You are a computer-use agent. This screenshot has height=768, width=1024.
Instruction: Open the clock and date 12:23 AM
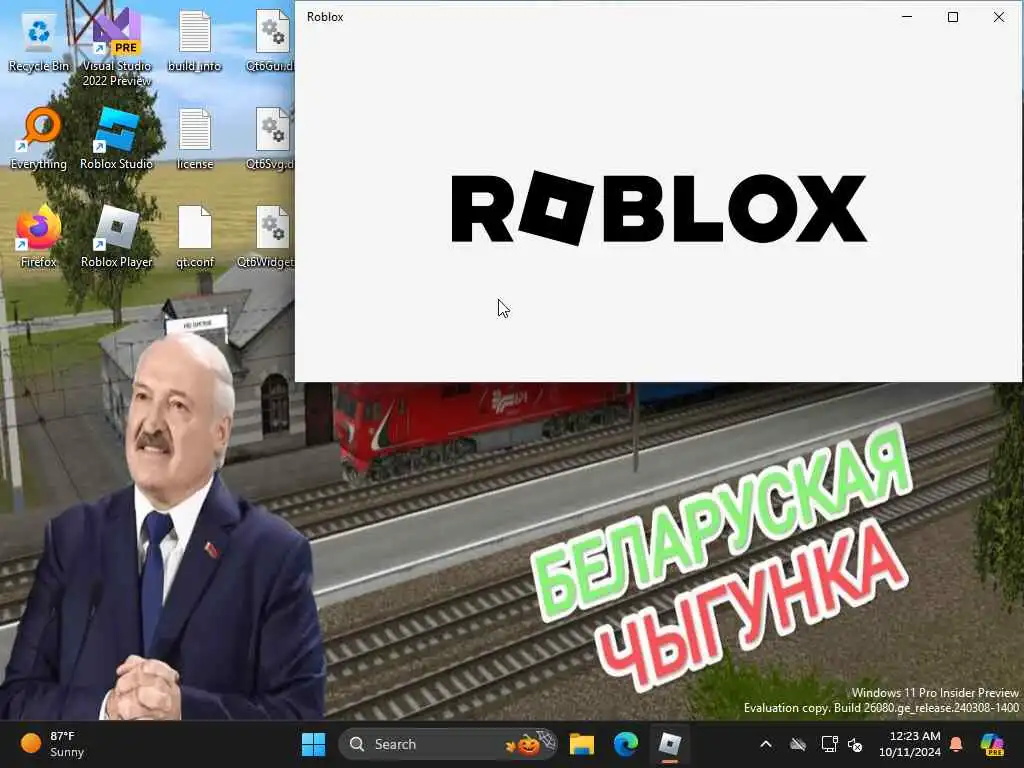[910, 744]
